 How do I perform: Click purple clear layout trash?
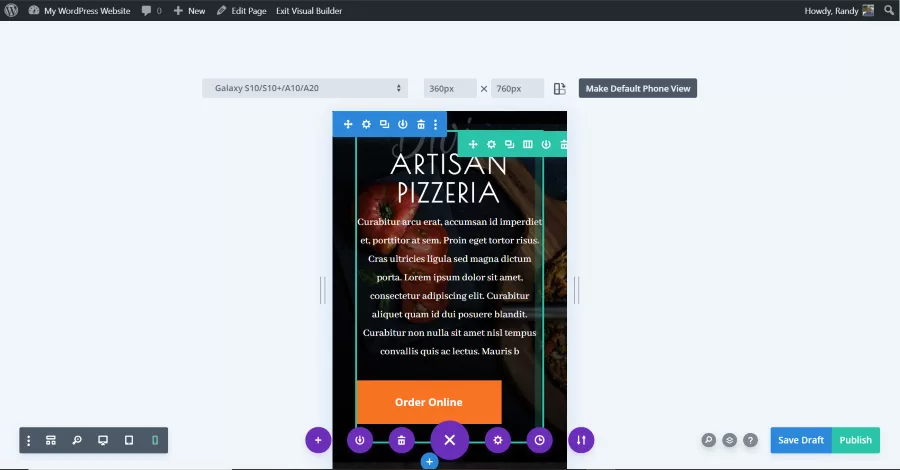point(402,440)
